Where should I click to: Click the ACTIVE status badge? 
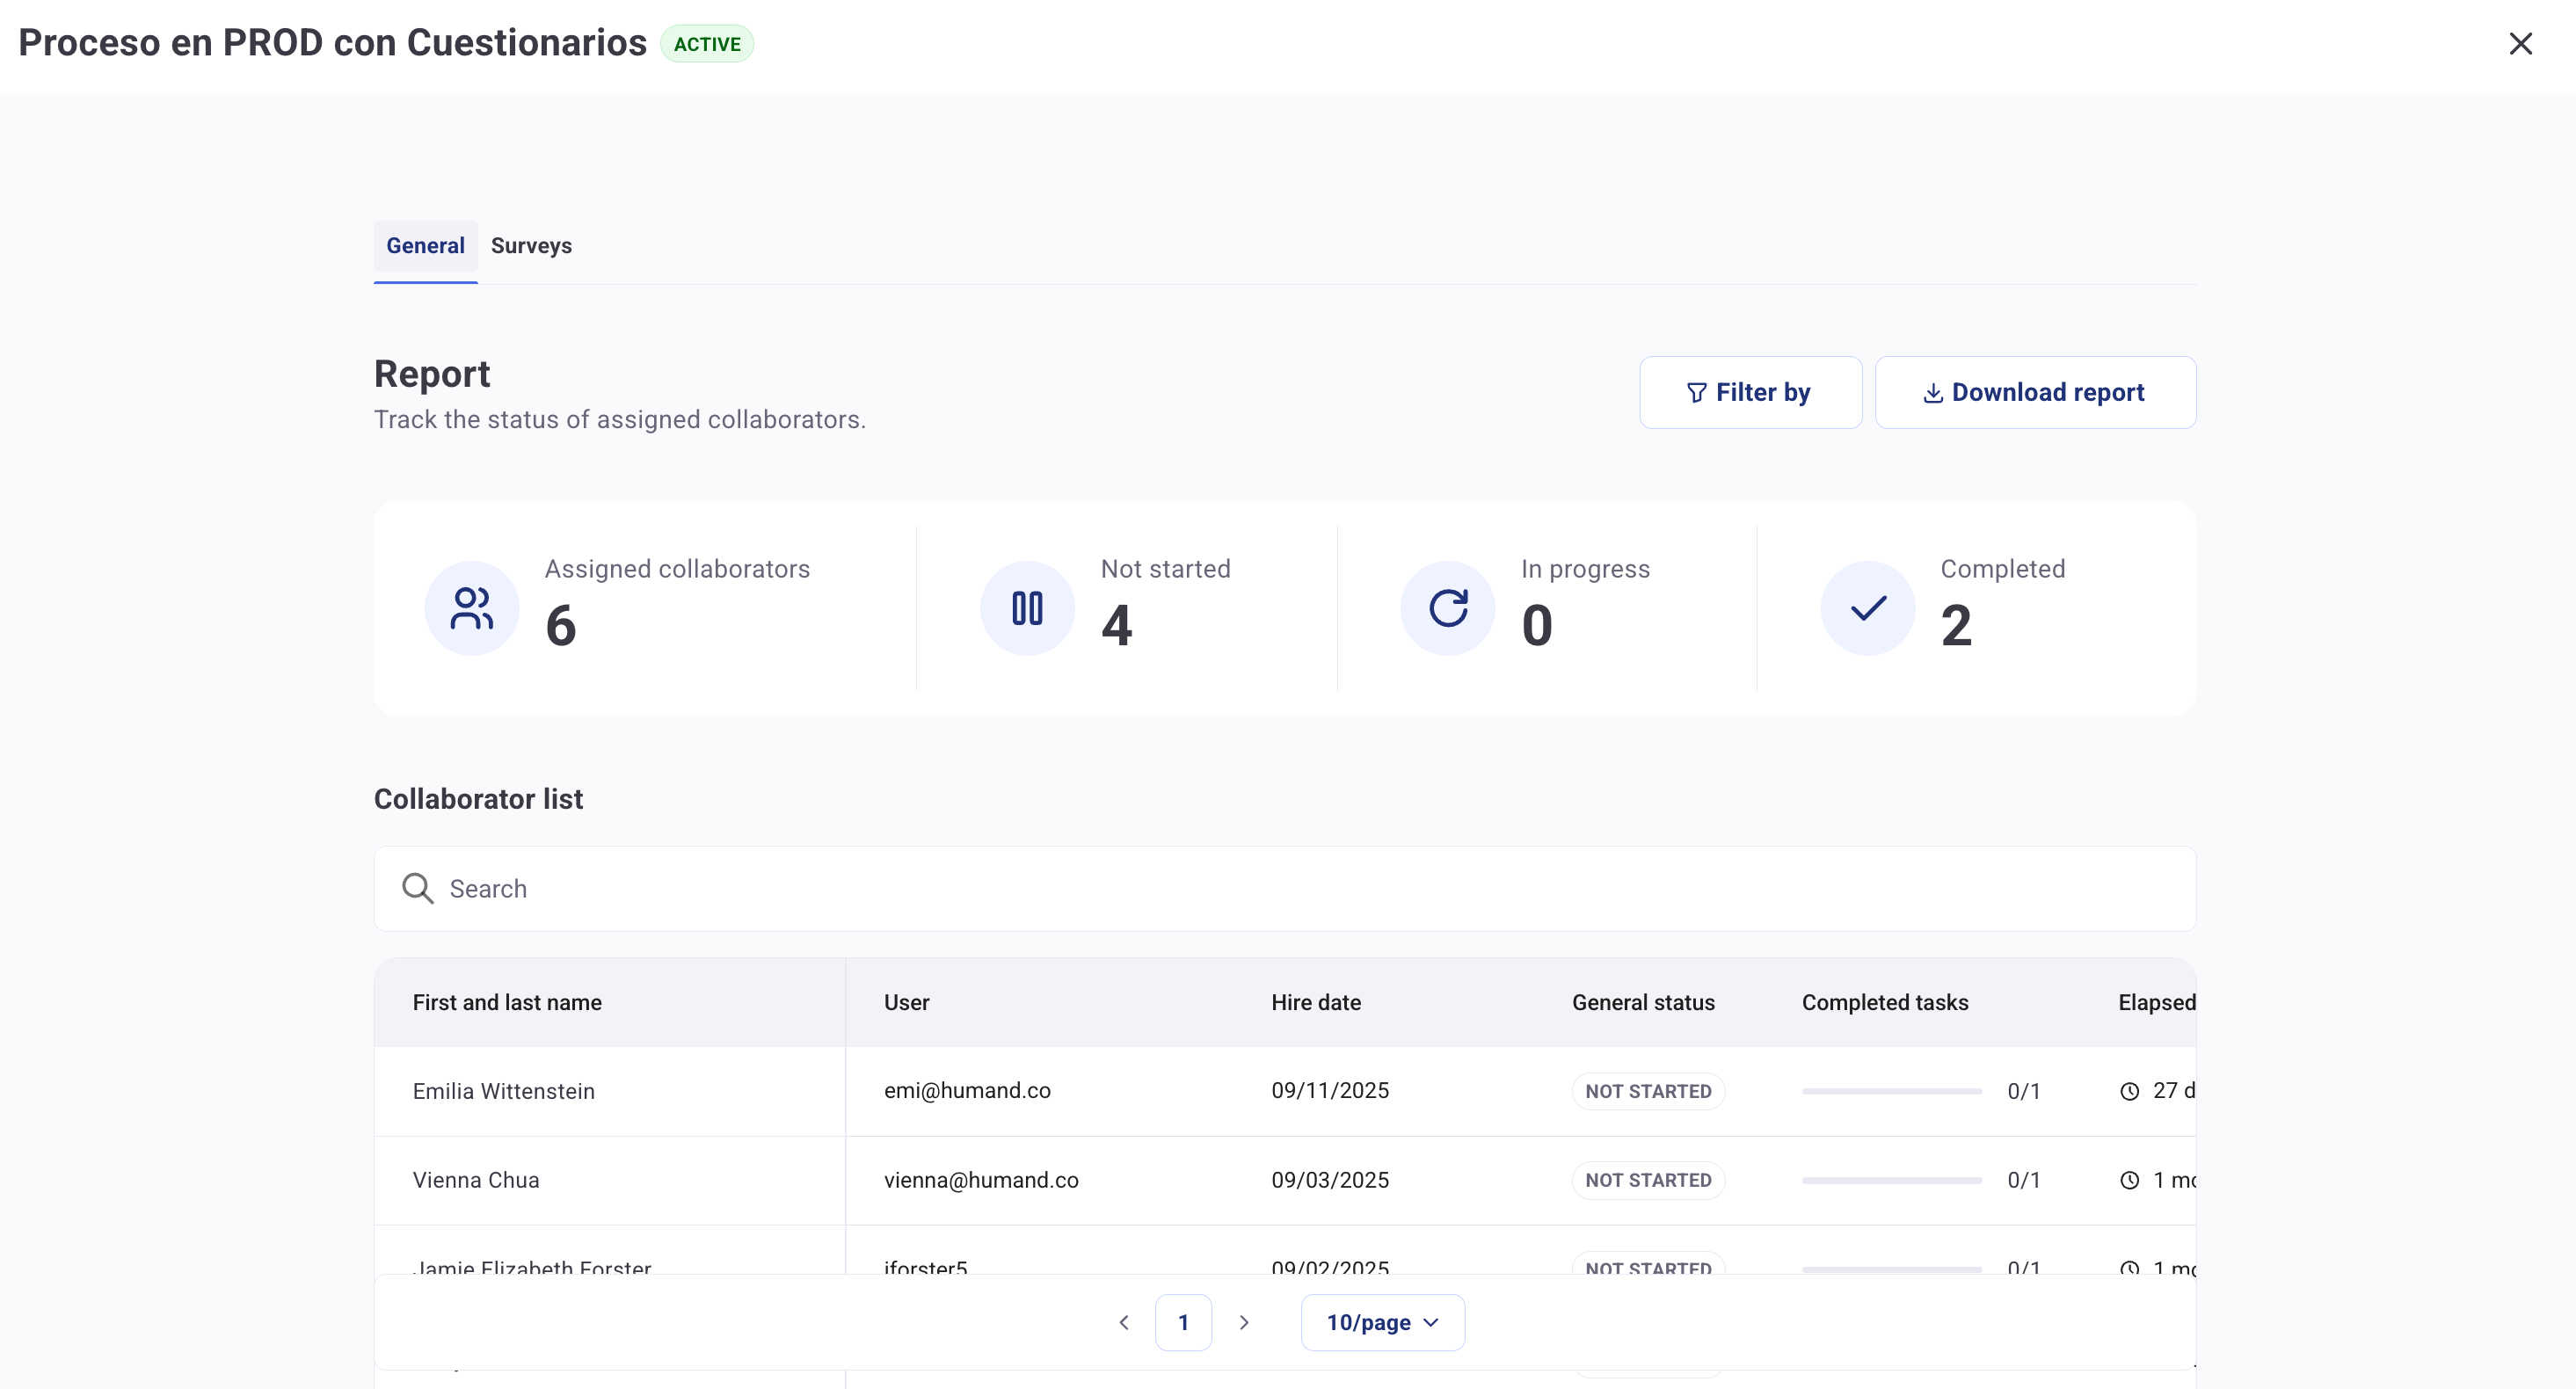click(707, 44)
